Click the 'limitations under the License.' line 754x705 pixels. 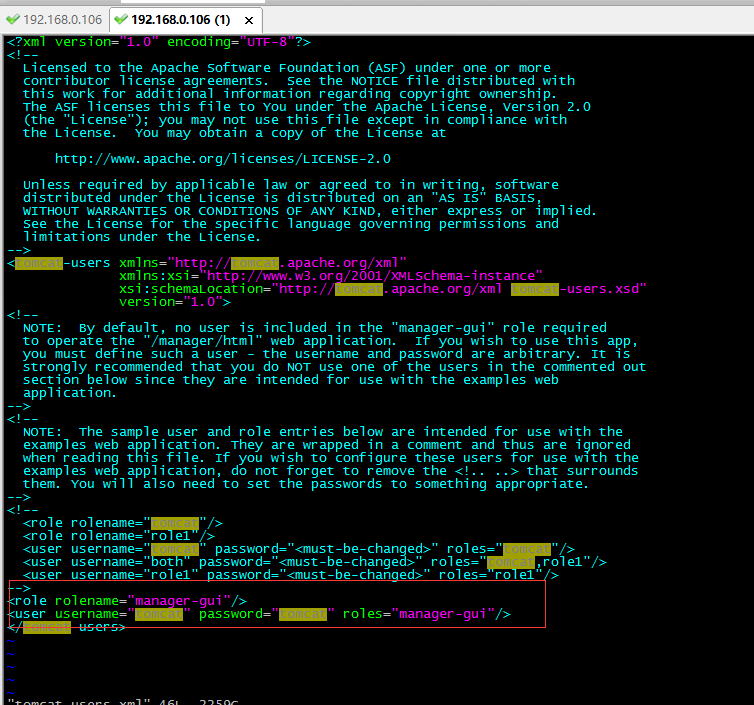[142, 237]
